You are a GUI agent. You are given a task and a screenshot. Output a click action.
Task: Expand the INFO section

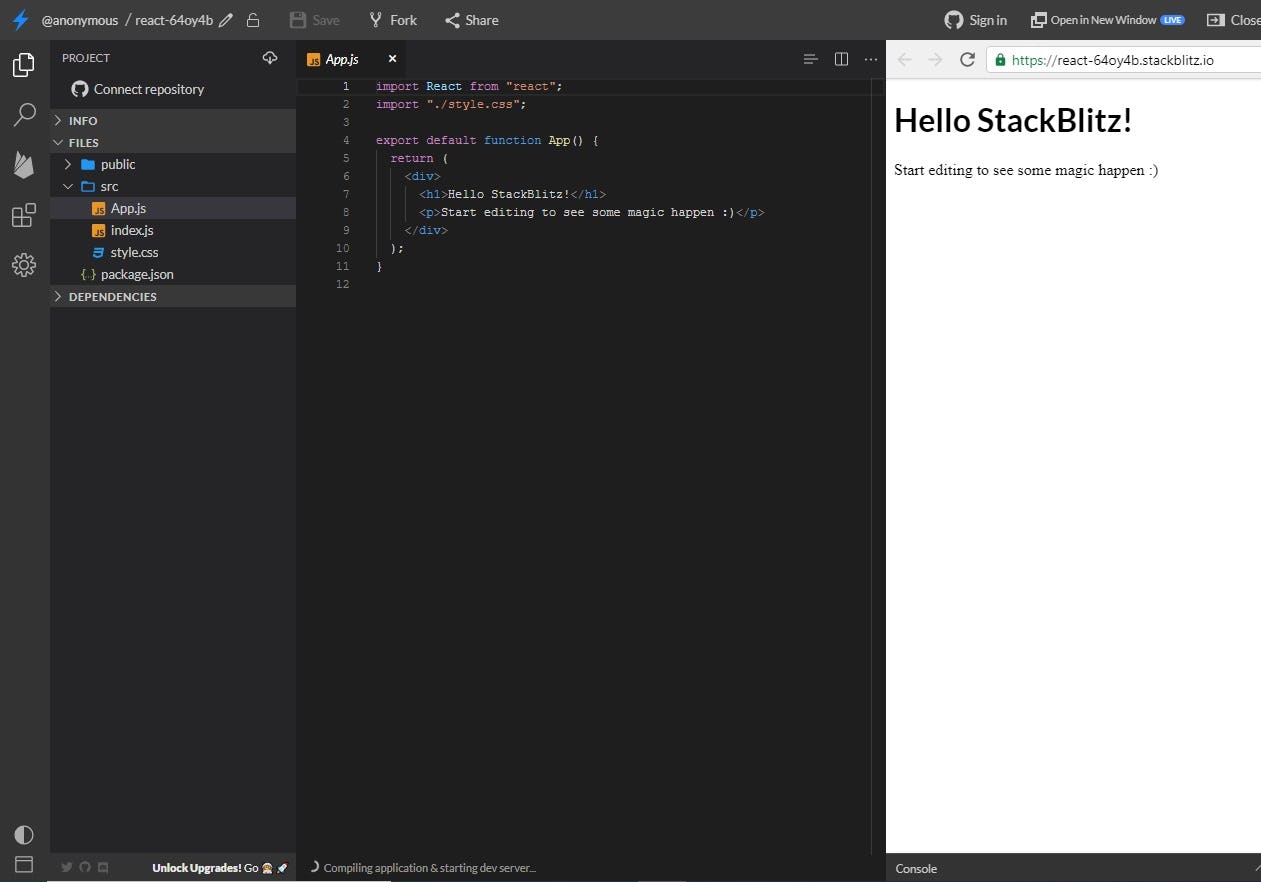point(83,120)
